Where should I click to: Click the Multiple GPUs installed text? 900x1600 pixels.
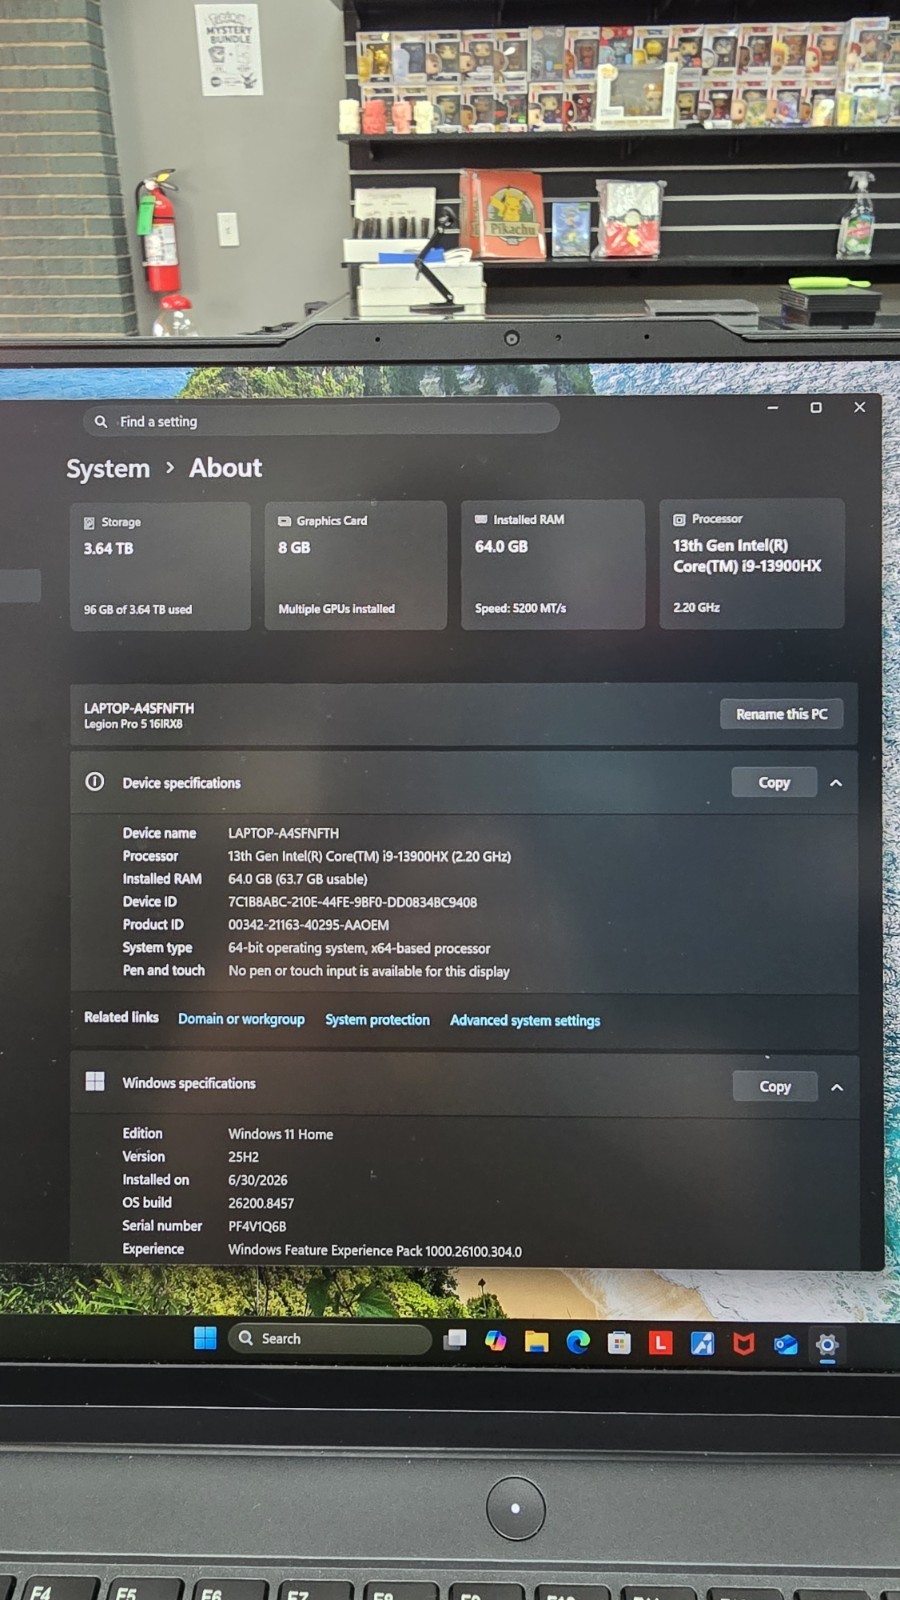(x=336, y=608)
